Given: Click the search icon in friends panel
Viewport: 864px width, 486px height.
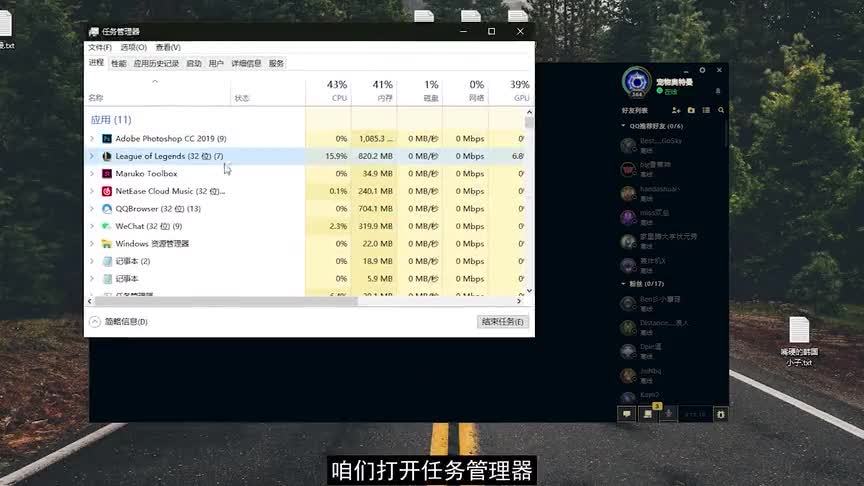Looking at the screenshot, I should coord(721,110).
